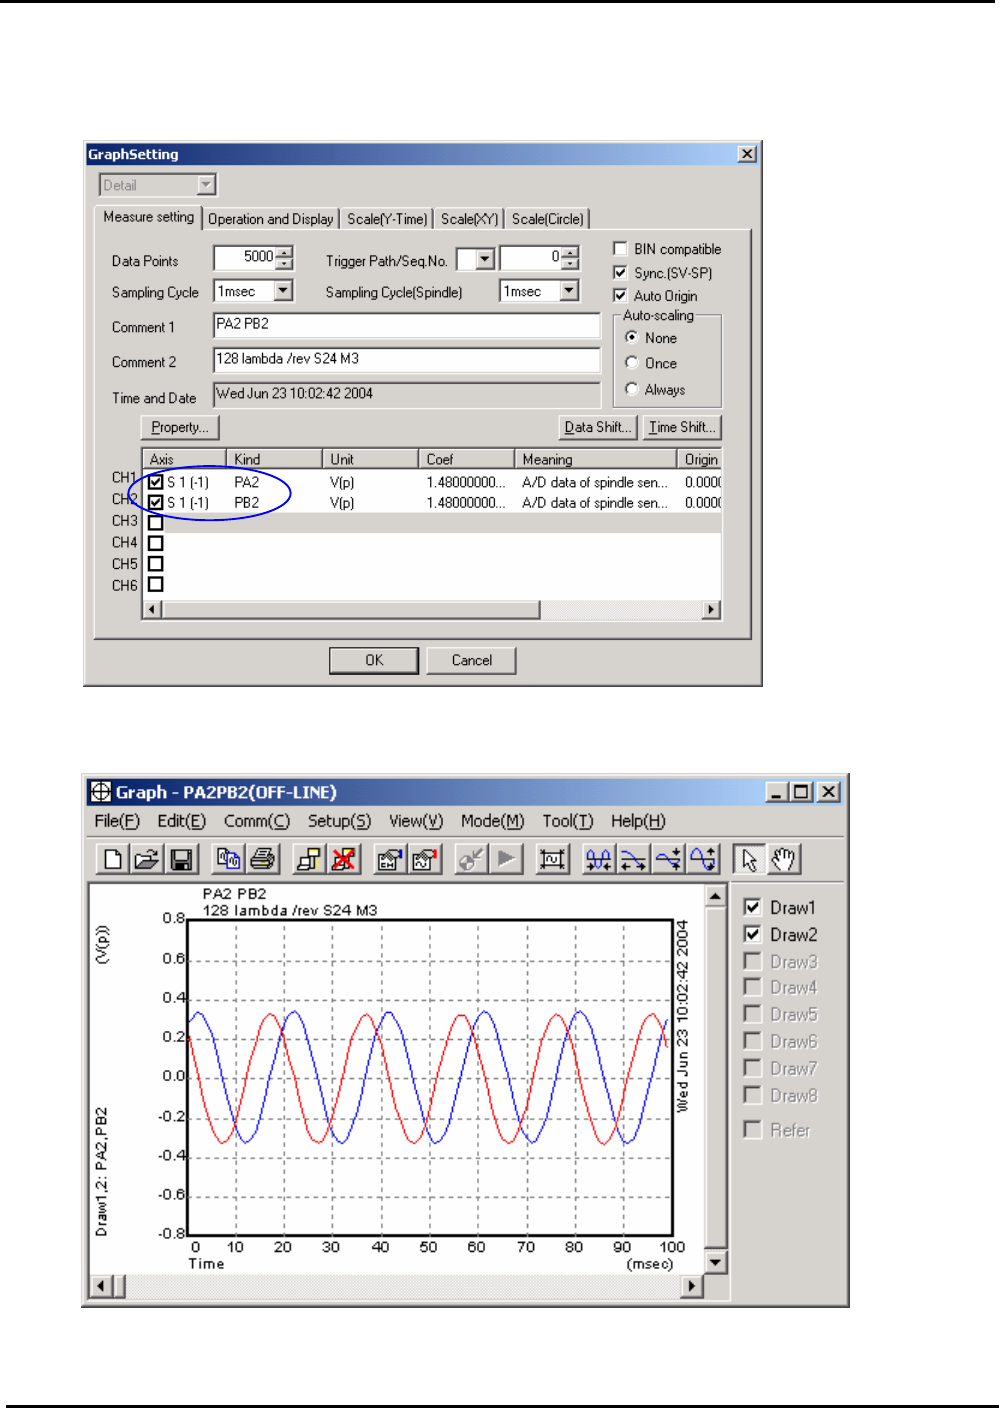Click the copy graph toolbar icon
Viewport: 999px width, 1408px height.
click(x=229, y=859)
